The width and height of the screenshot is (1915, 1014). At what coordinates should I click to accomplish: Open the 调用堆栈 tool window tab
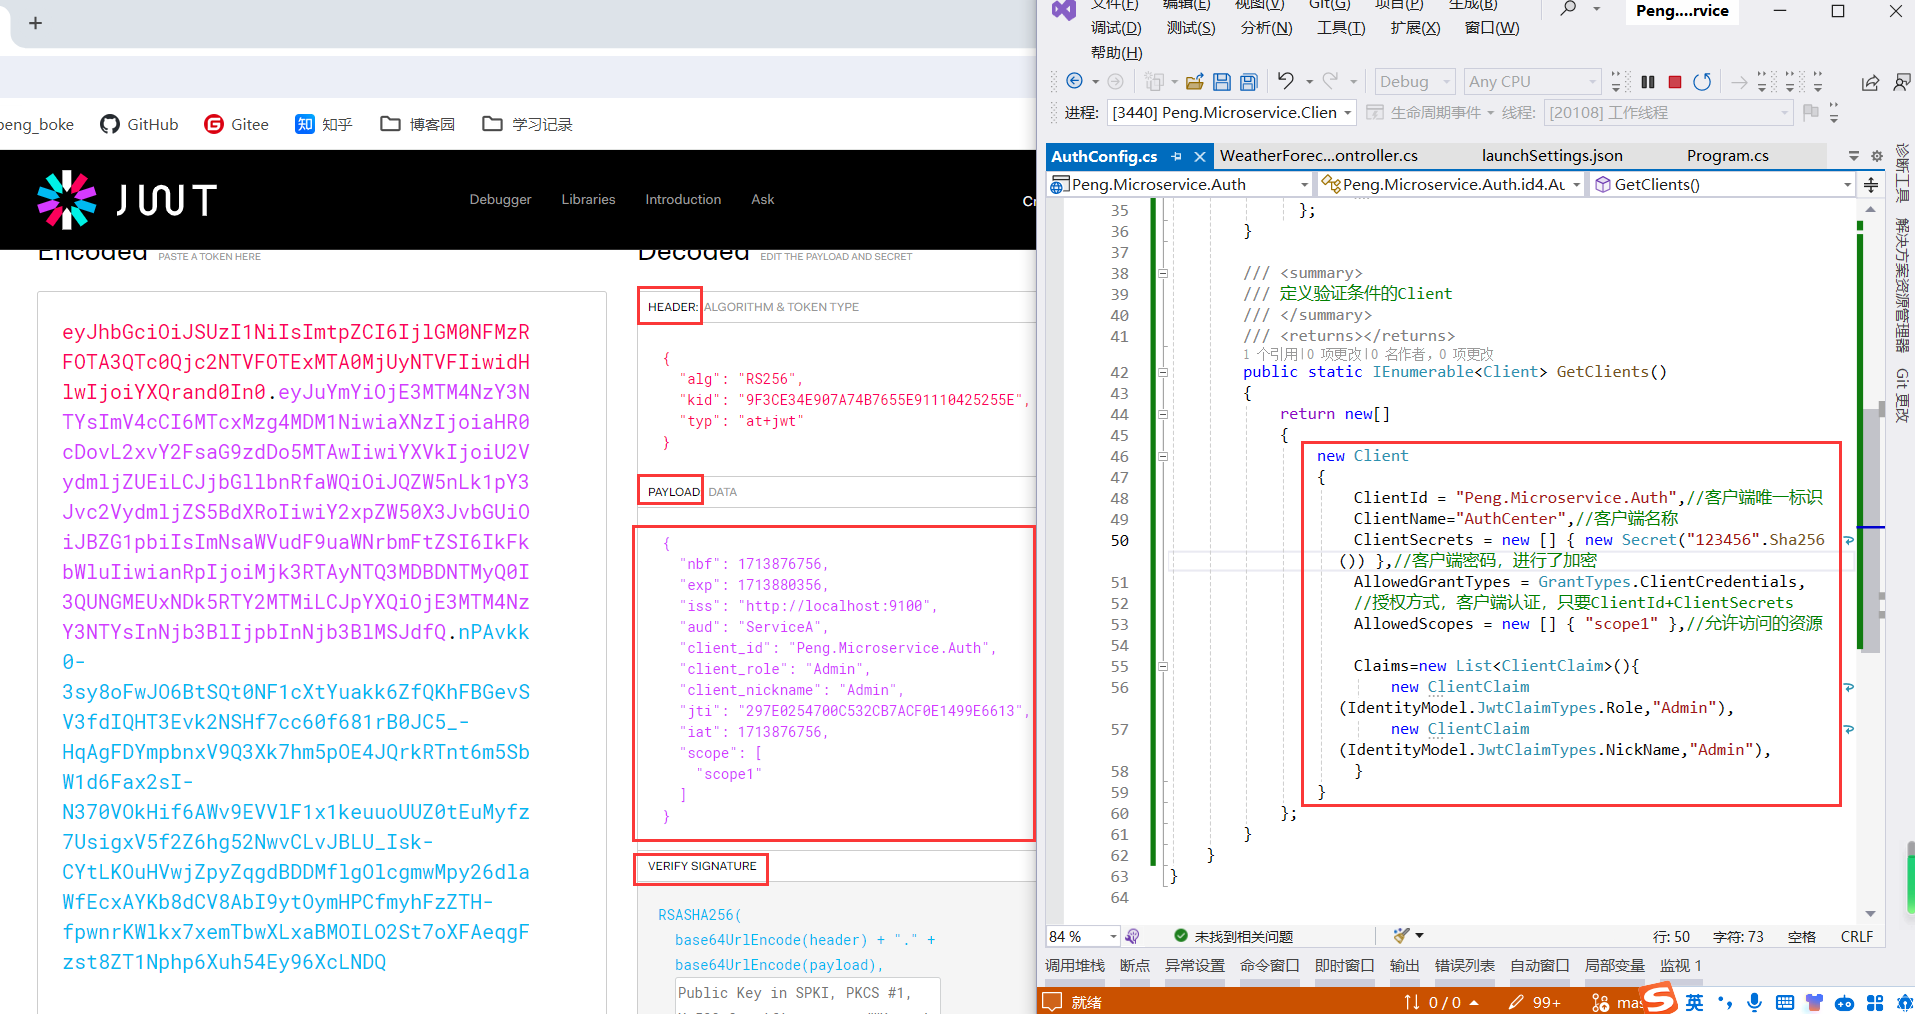pyautogui.click(x=1075, y=966)
